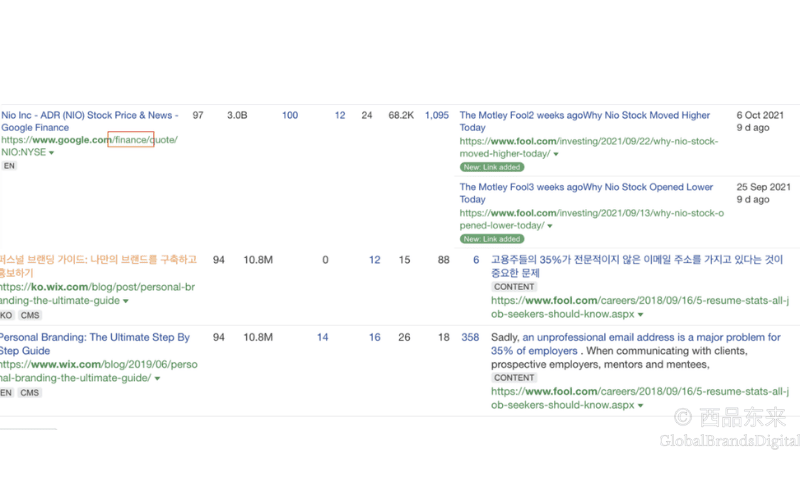Open Korean anchor text about 35% email addresses

click(637, 266)
